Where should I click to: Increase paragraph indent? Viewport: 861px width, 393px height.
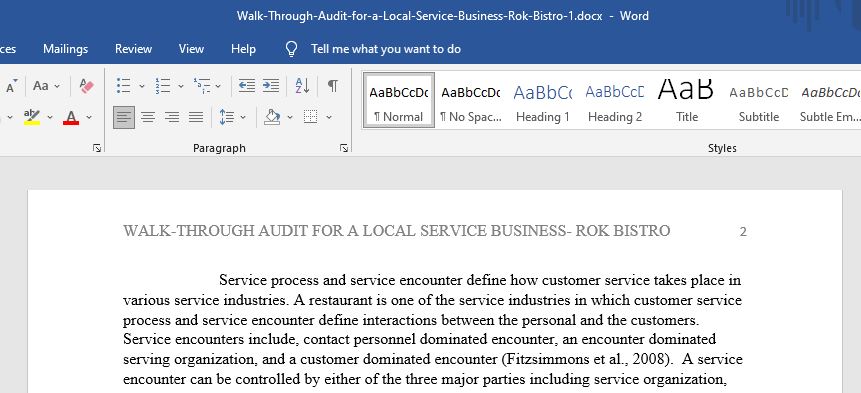coord(271,86)
